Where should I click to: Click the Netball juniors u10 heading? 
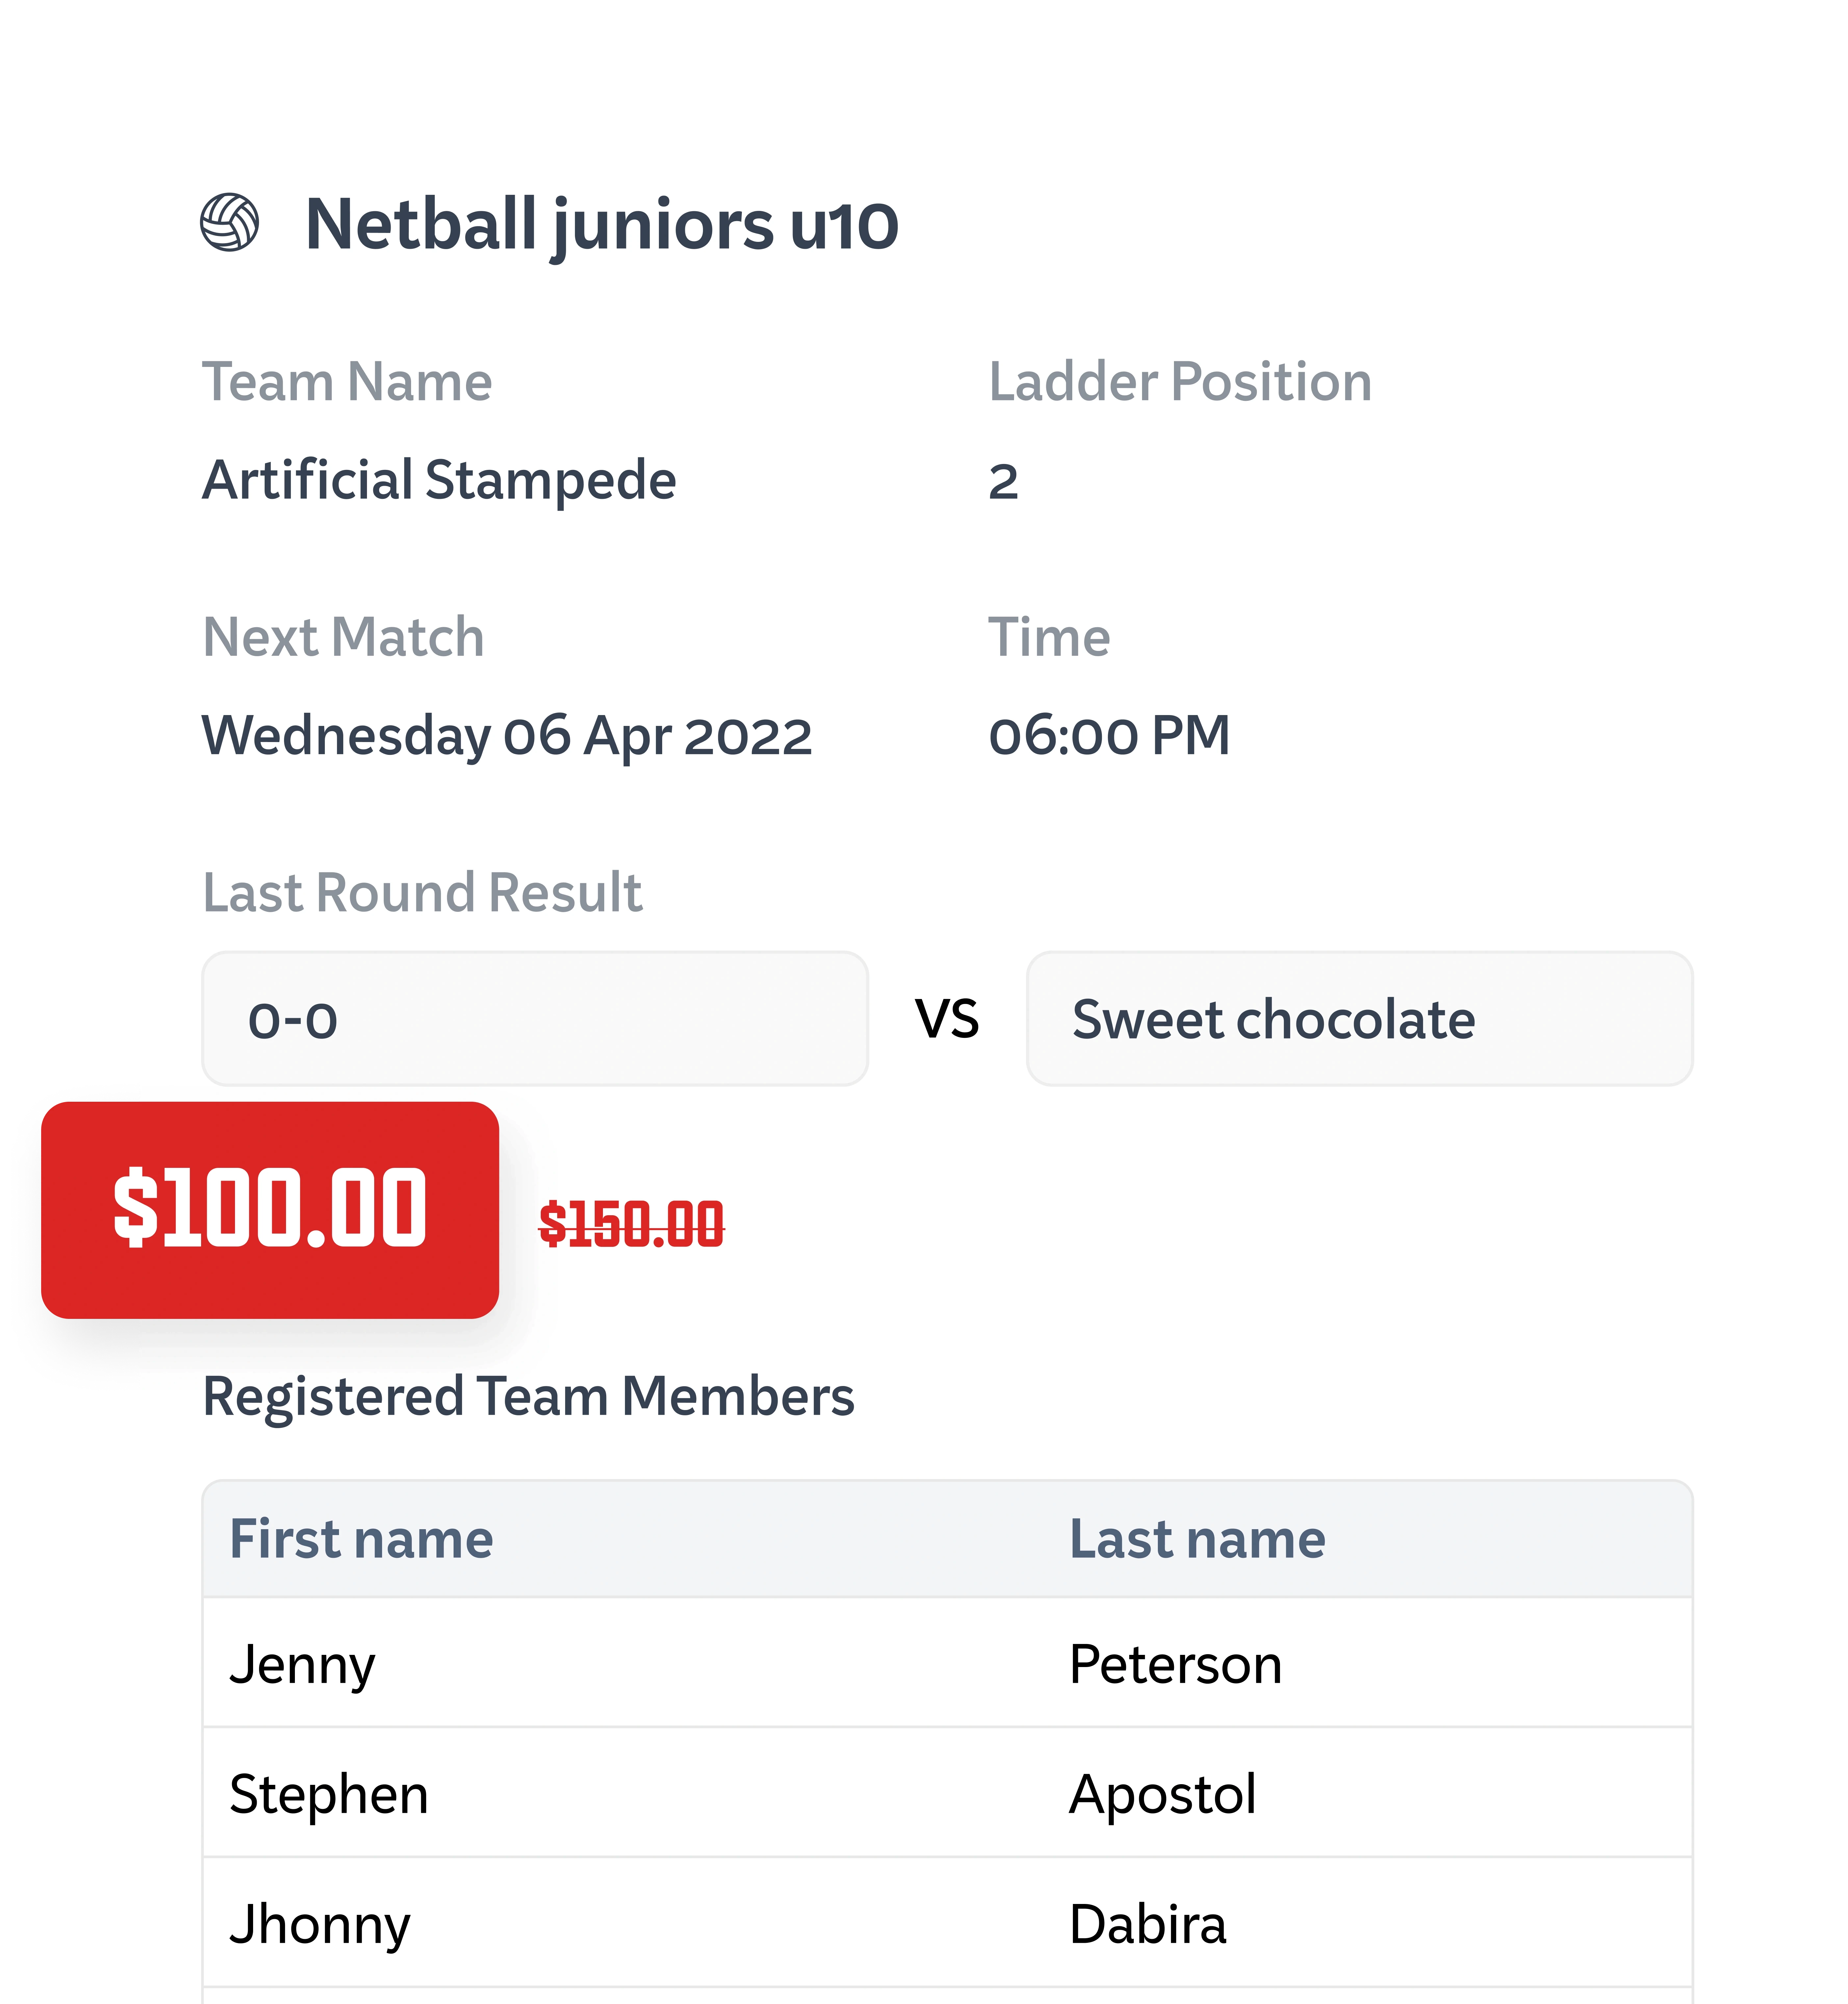(x=601, y=225)
